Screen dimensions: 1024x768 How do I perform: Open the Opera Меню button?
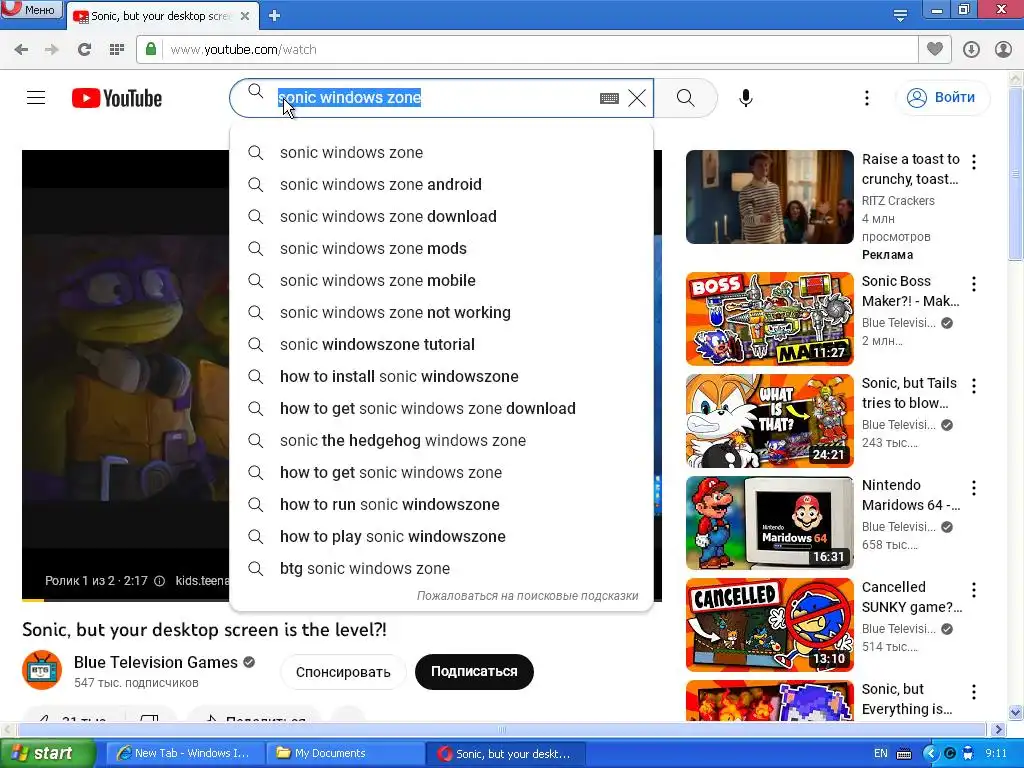pyautogui.click(x=31, y=9)
